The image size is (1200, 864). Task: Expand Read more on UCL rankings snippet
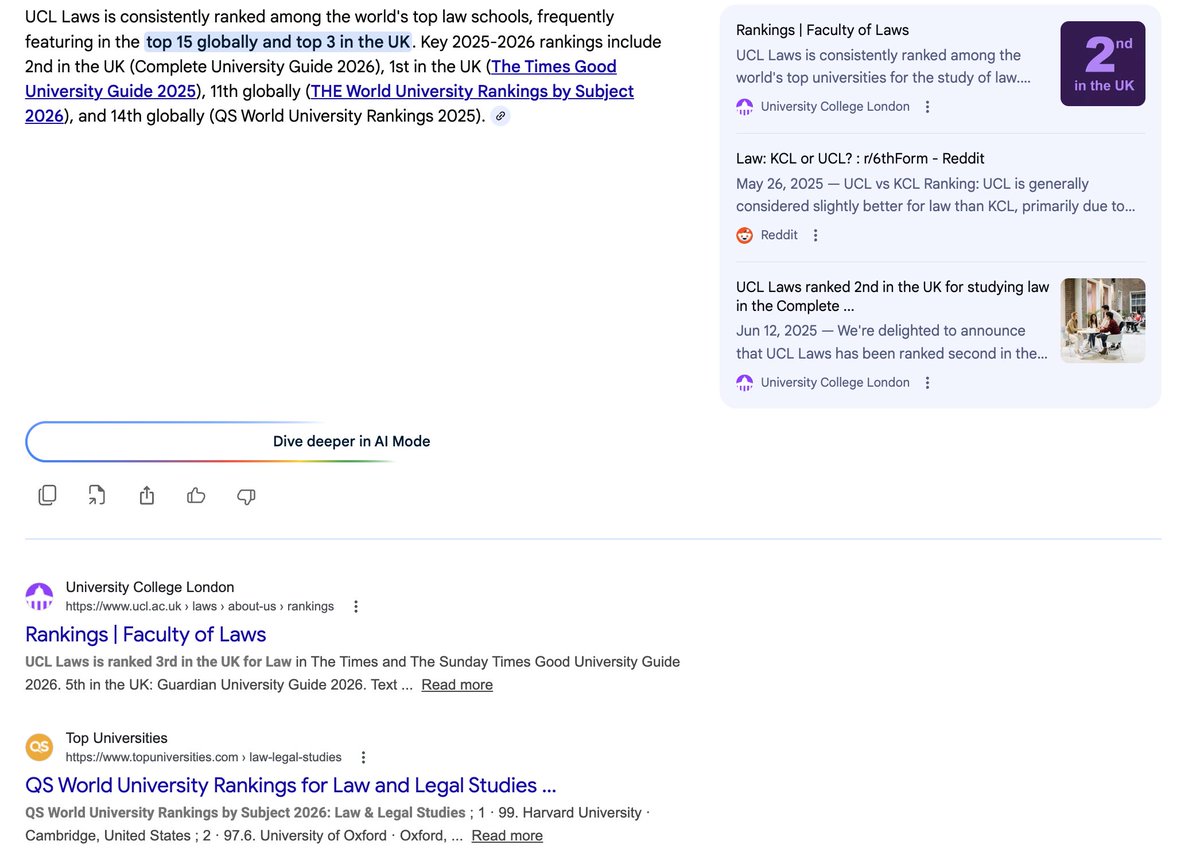point(457,685)
